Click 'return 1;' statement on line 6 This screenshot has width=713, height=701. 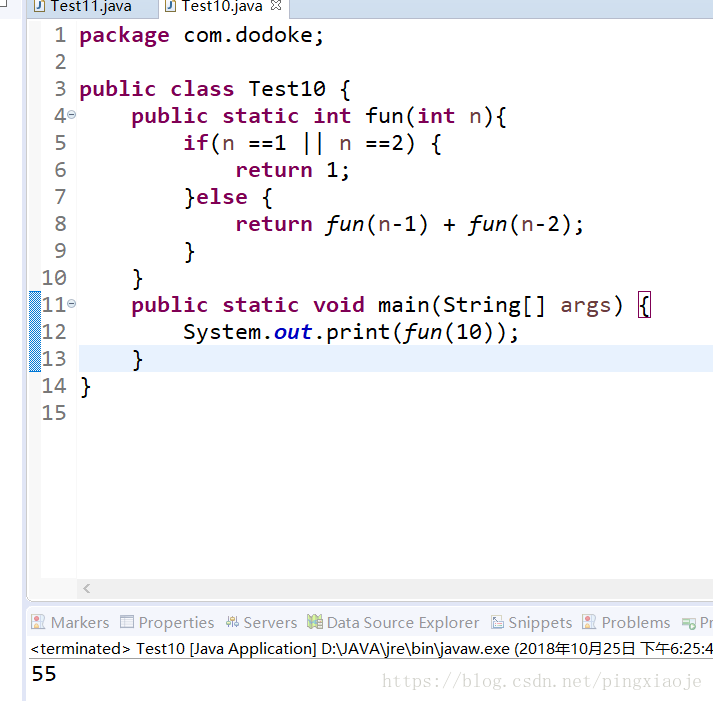[292, 170]
